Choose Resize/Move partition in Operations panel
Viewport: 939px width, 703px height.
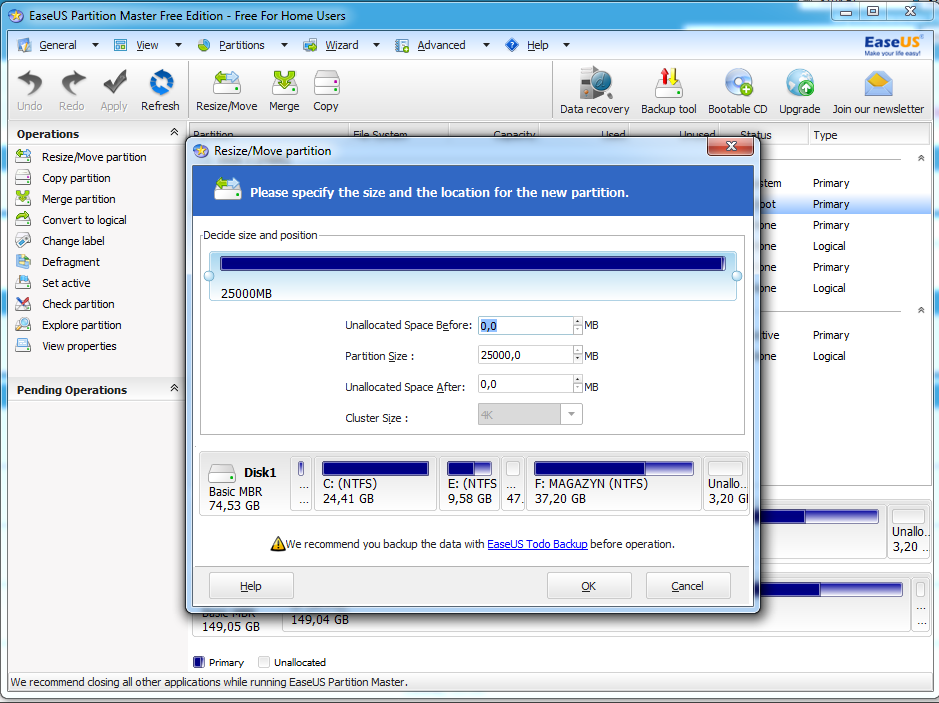click(94, 157)
